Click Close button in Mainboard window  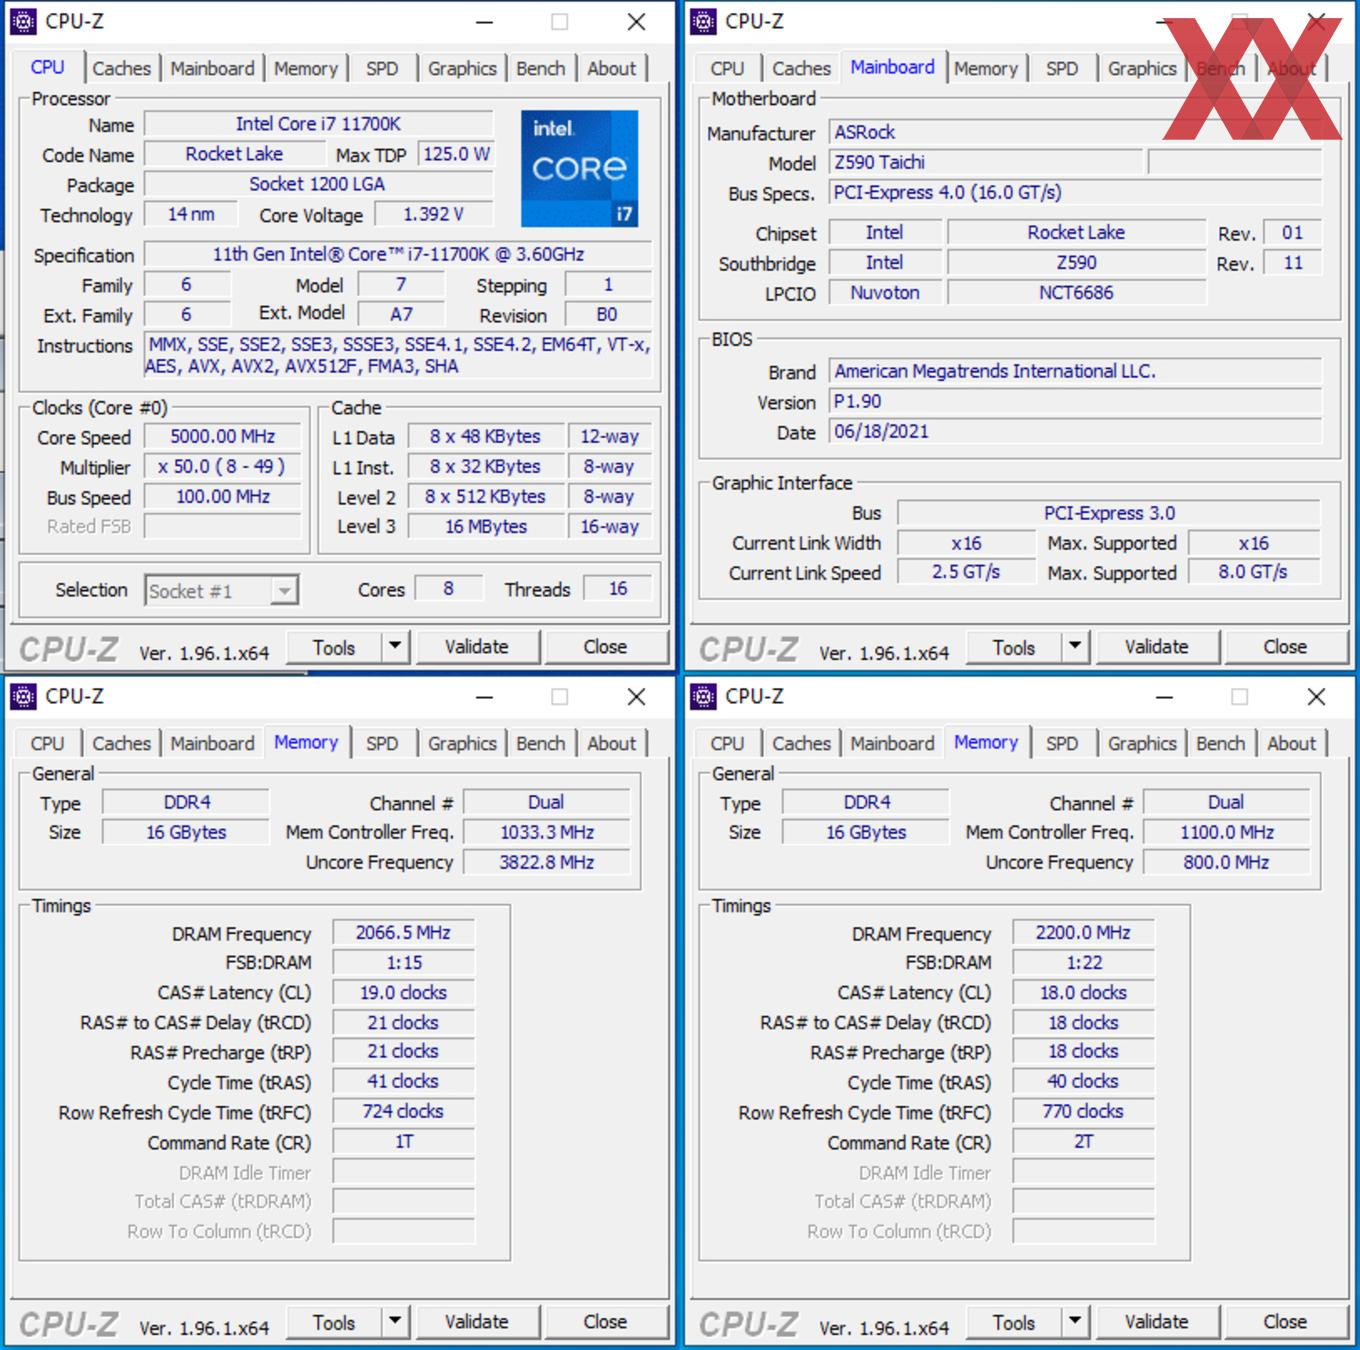pos(1285,647)
